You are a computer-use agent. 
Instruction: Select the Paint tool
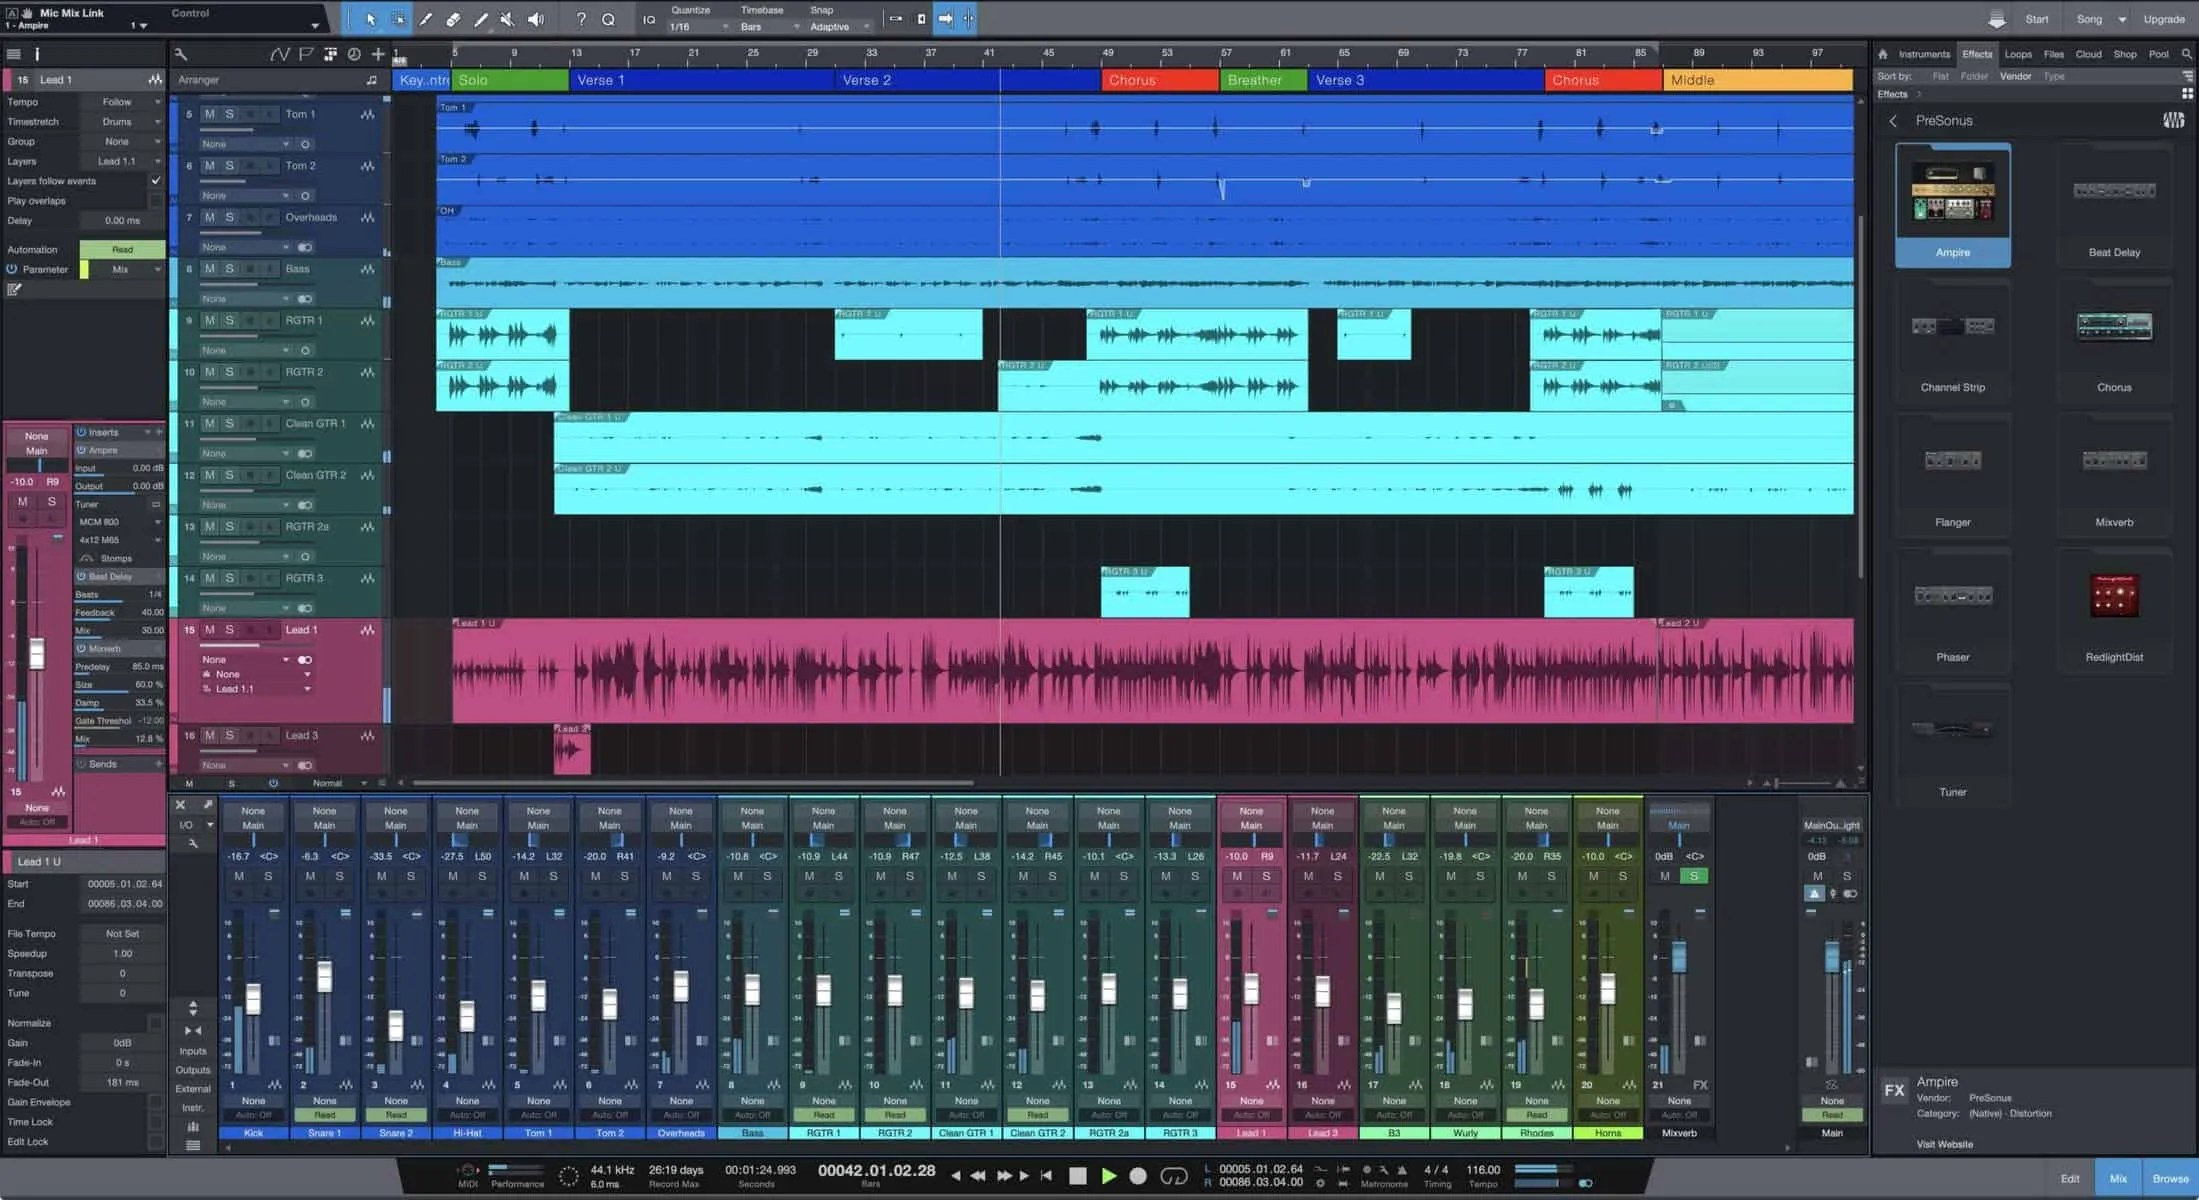tap(480, 18)
